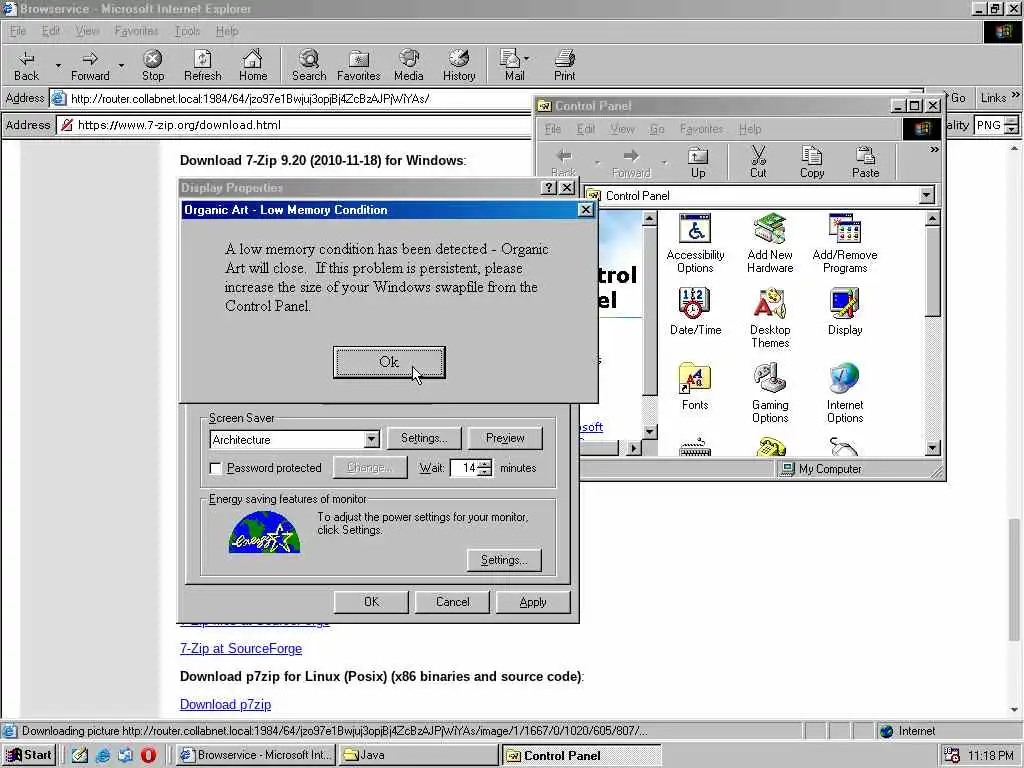Show browsing History from the toolbar
The image size is (1024, 768).
coord(459,66)
